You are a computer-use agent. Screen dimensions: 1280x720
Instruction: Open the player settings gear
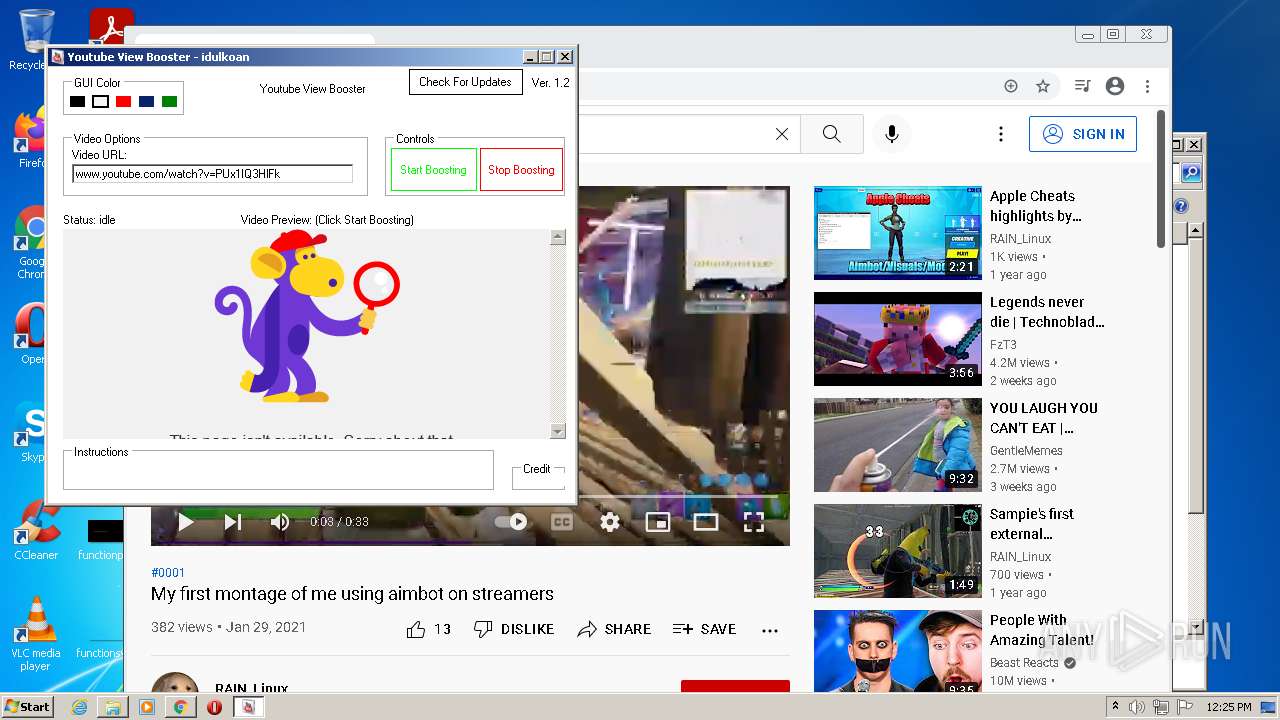[610, 521]
